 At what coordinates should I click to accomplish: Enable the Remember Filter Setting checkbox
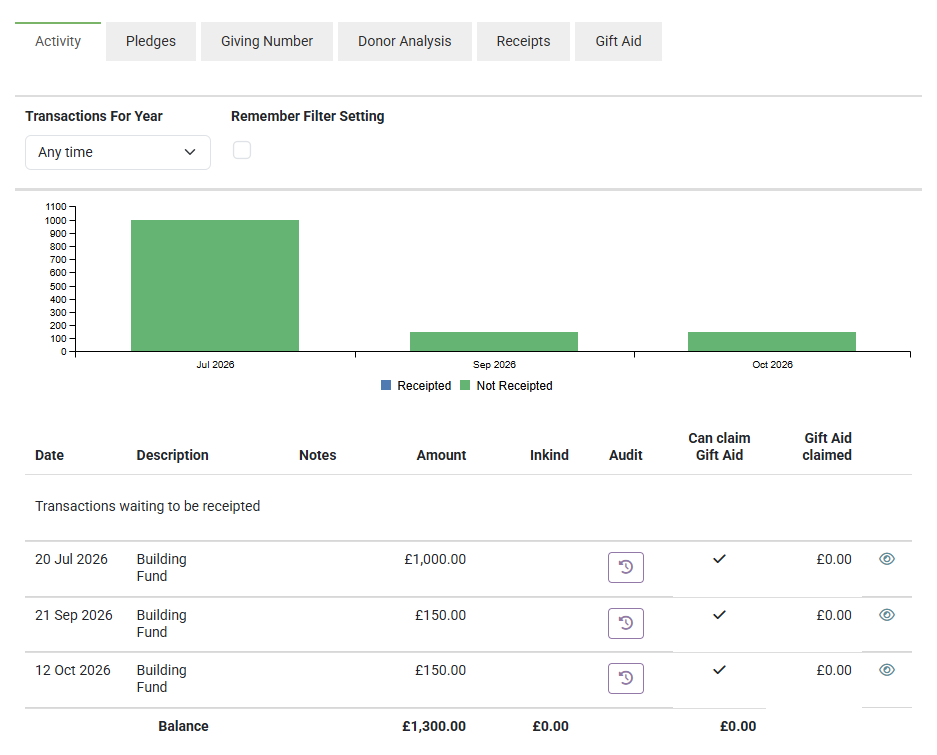pyautogui.click(x=242, y=150)
